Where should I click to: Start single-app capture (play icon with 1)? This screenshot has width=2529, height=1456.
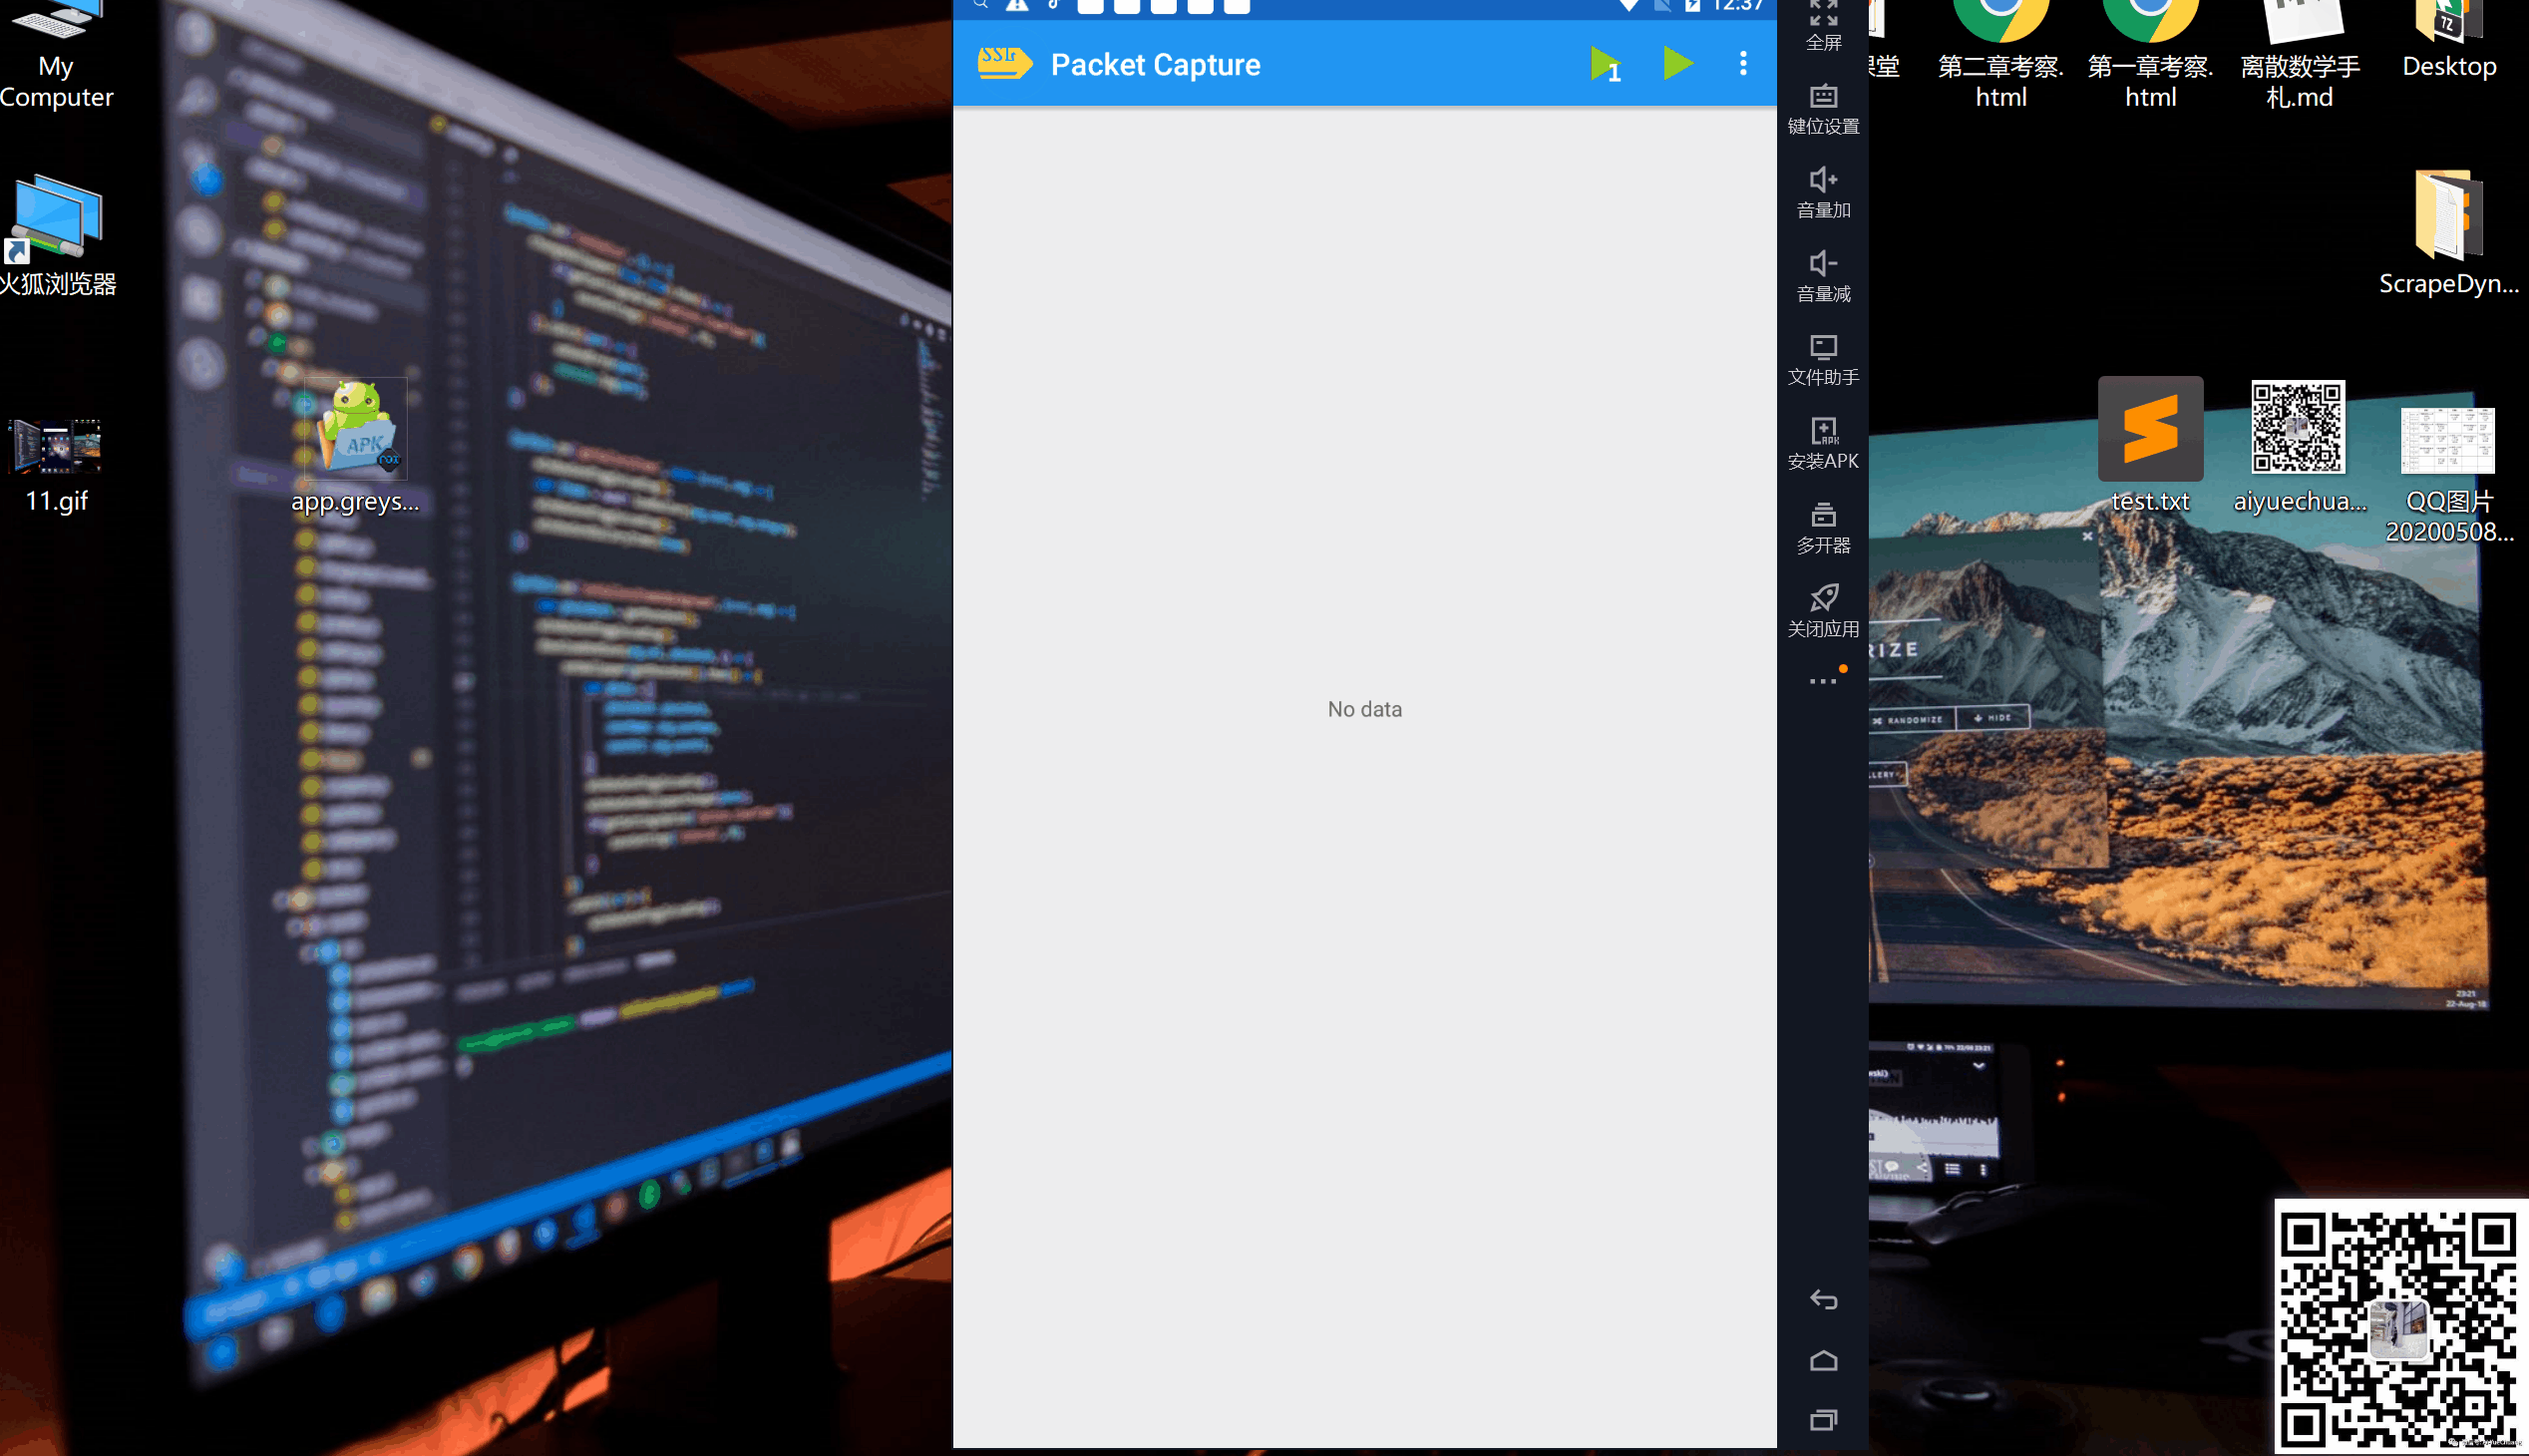point(1604,65)
